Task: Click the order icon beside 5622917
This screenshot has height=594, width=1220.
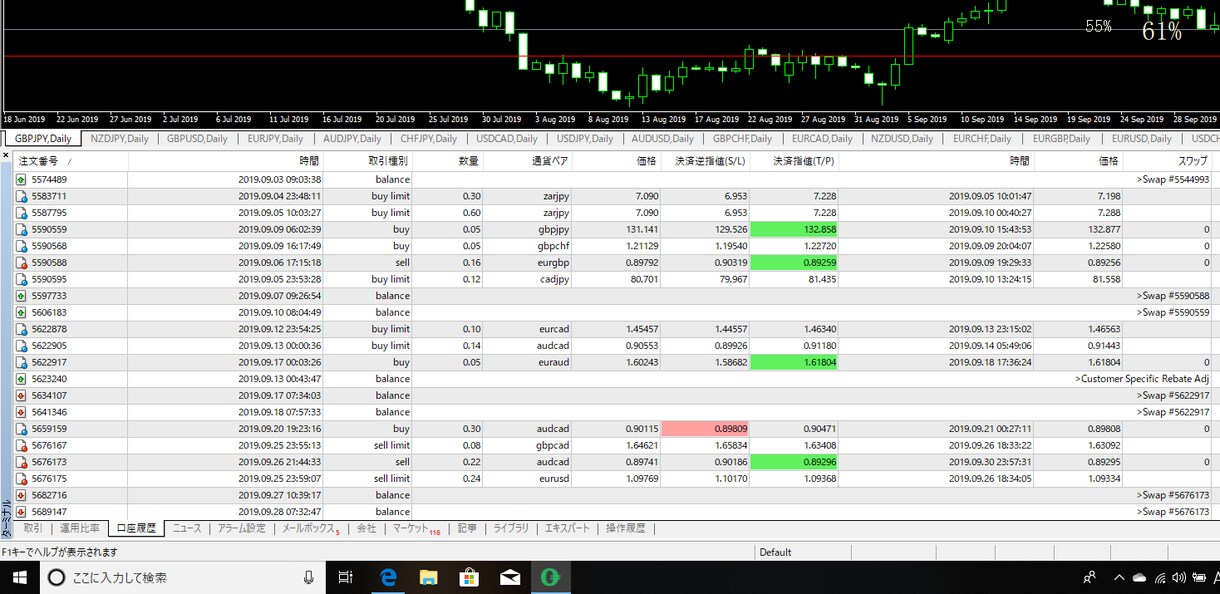Action: 22,362
